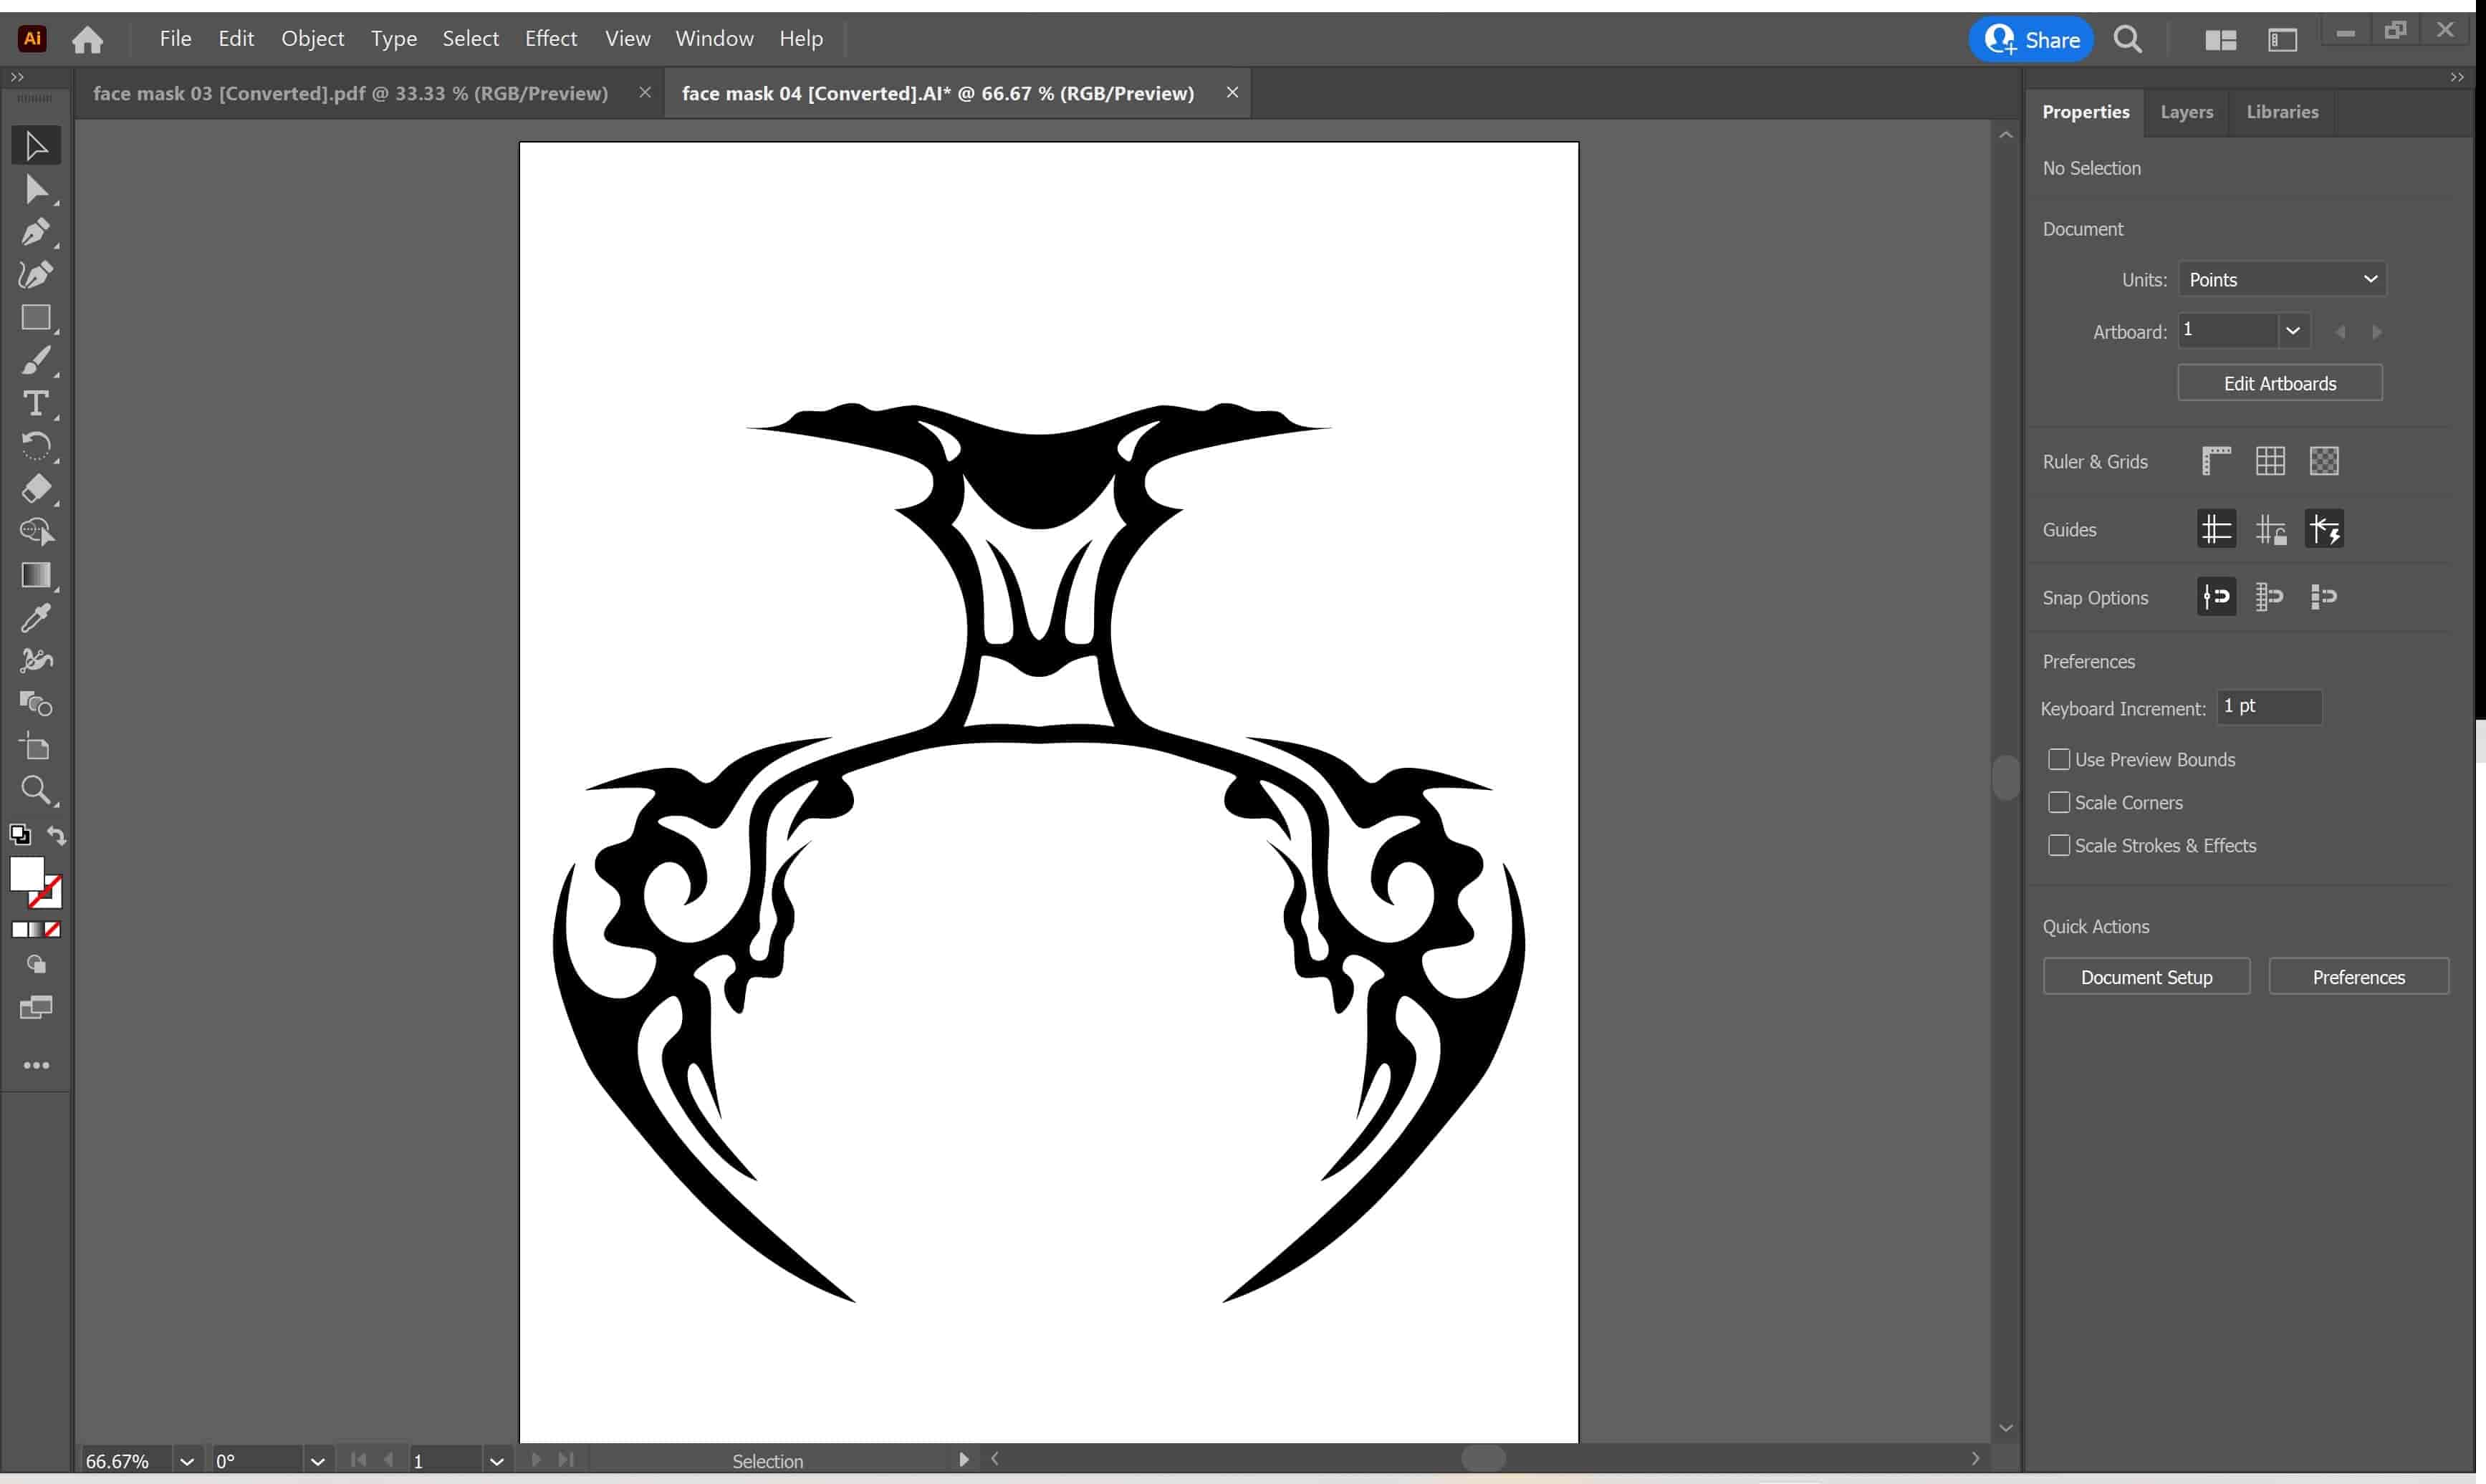Image resolution: width=2486 pixels, height=1484 pixels.
Task: Enable Scale Corners checkbox
Action: click(2058, 803)
